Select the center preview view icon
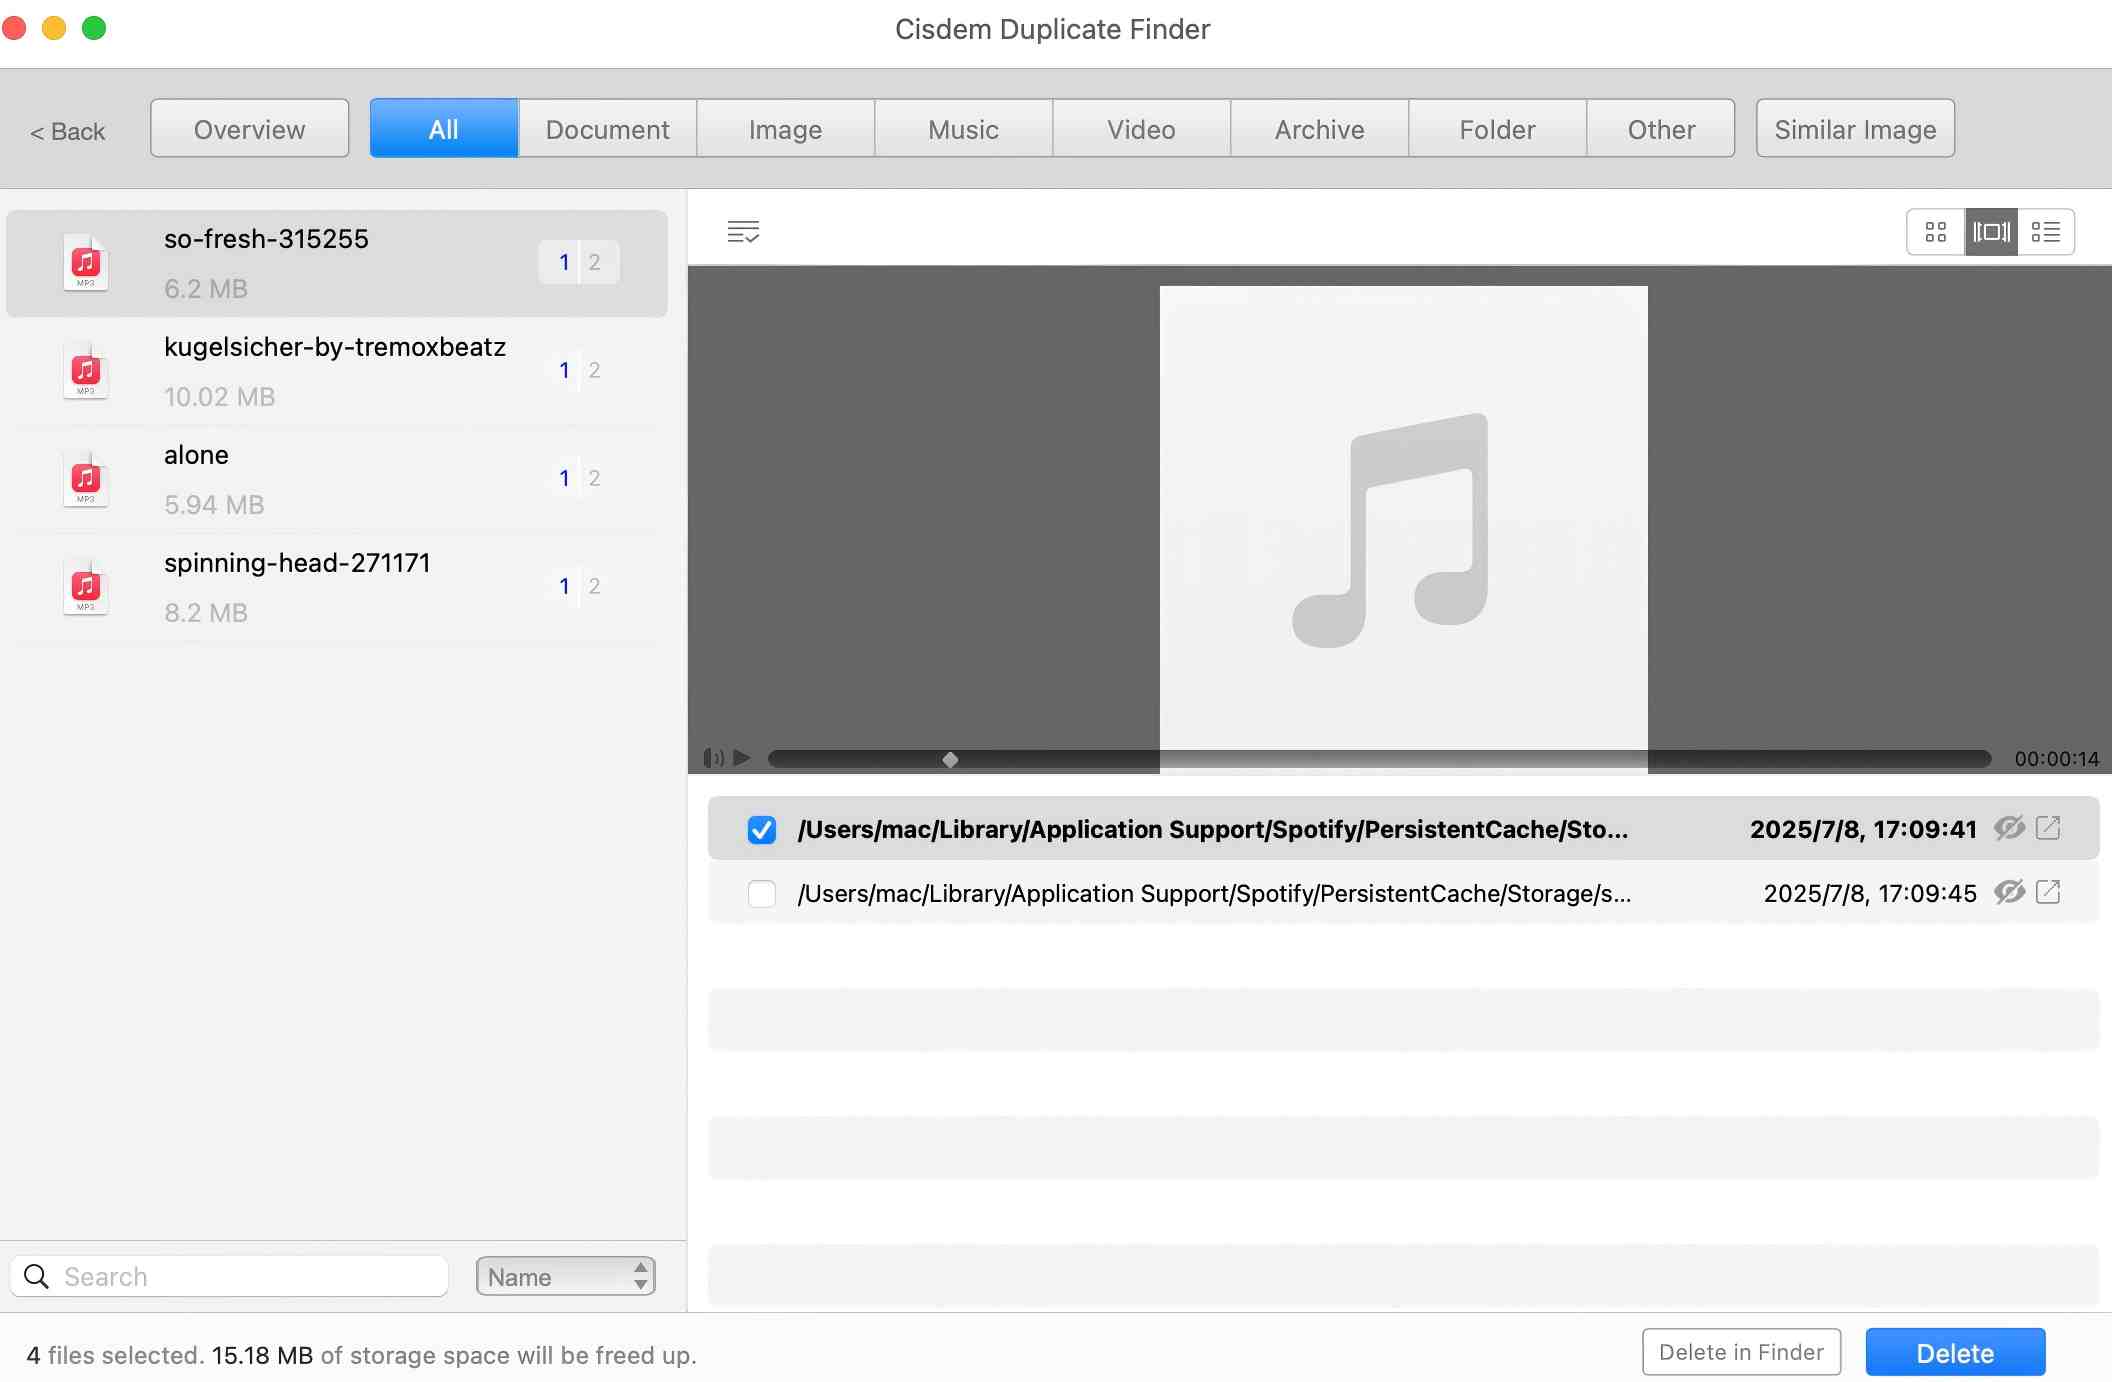The image size is (2112, 1382). [x=1990, y=231]
